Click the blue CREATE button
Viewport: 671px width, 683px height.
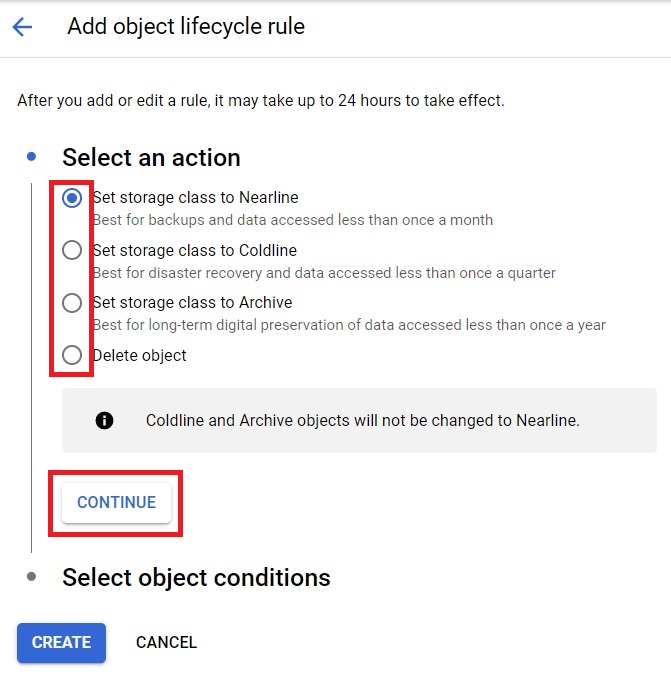click(61, 642)
